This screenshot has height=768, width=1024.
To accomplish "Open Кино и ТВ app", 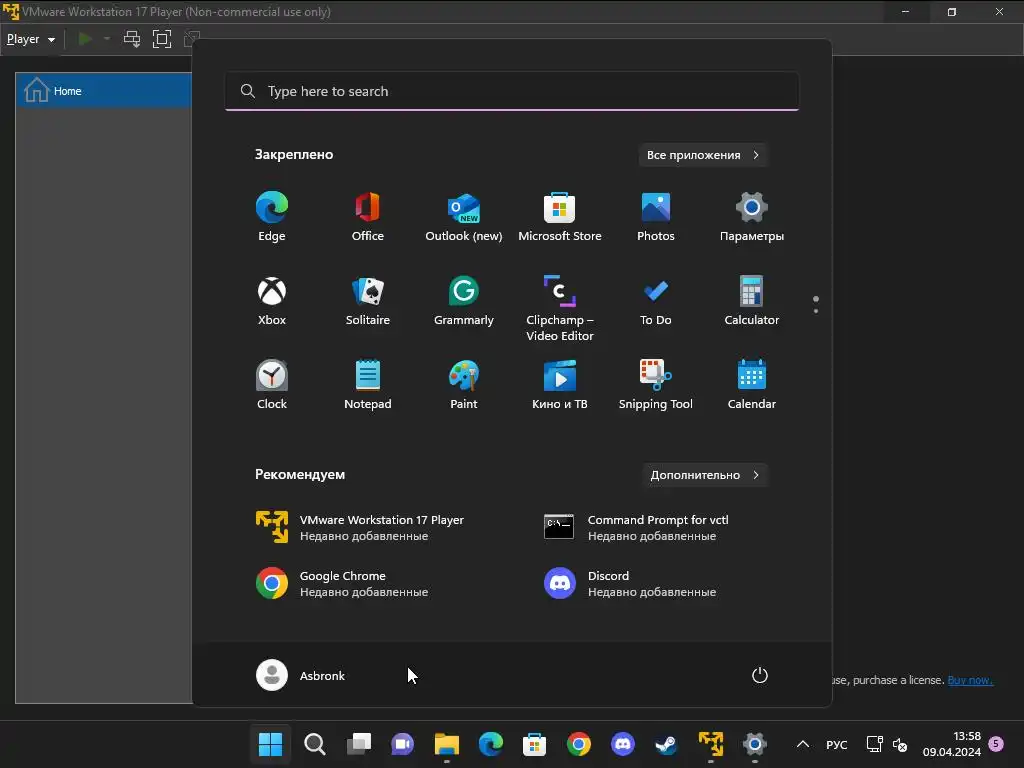I will [560, 385].
